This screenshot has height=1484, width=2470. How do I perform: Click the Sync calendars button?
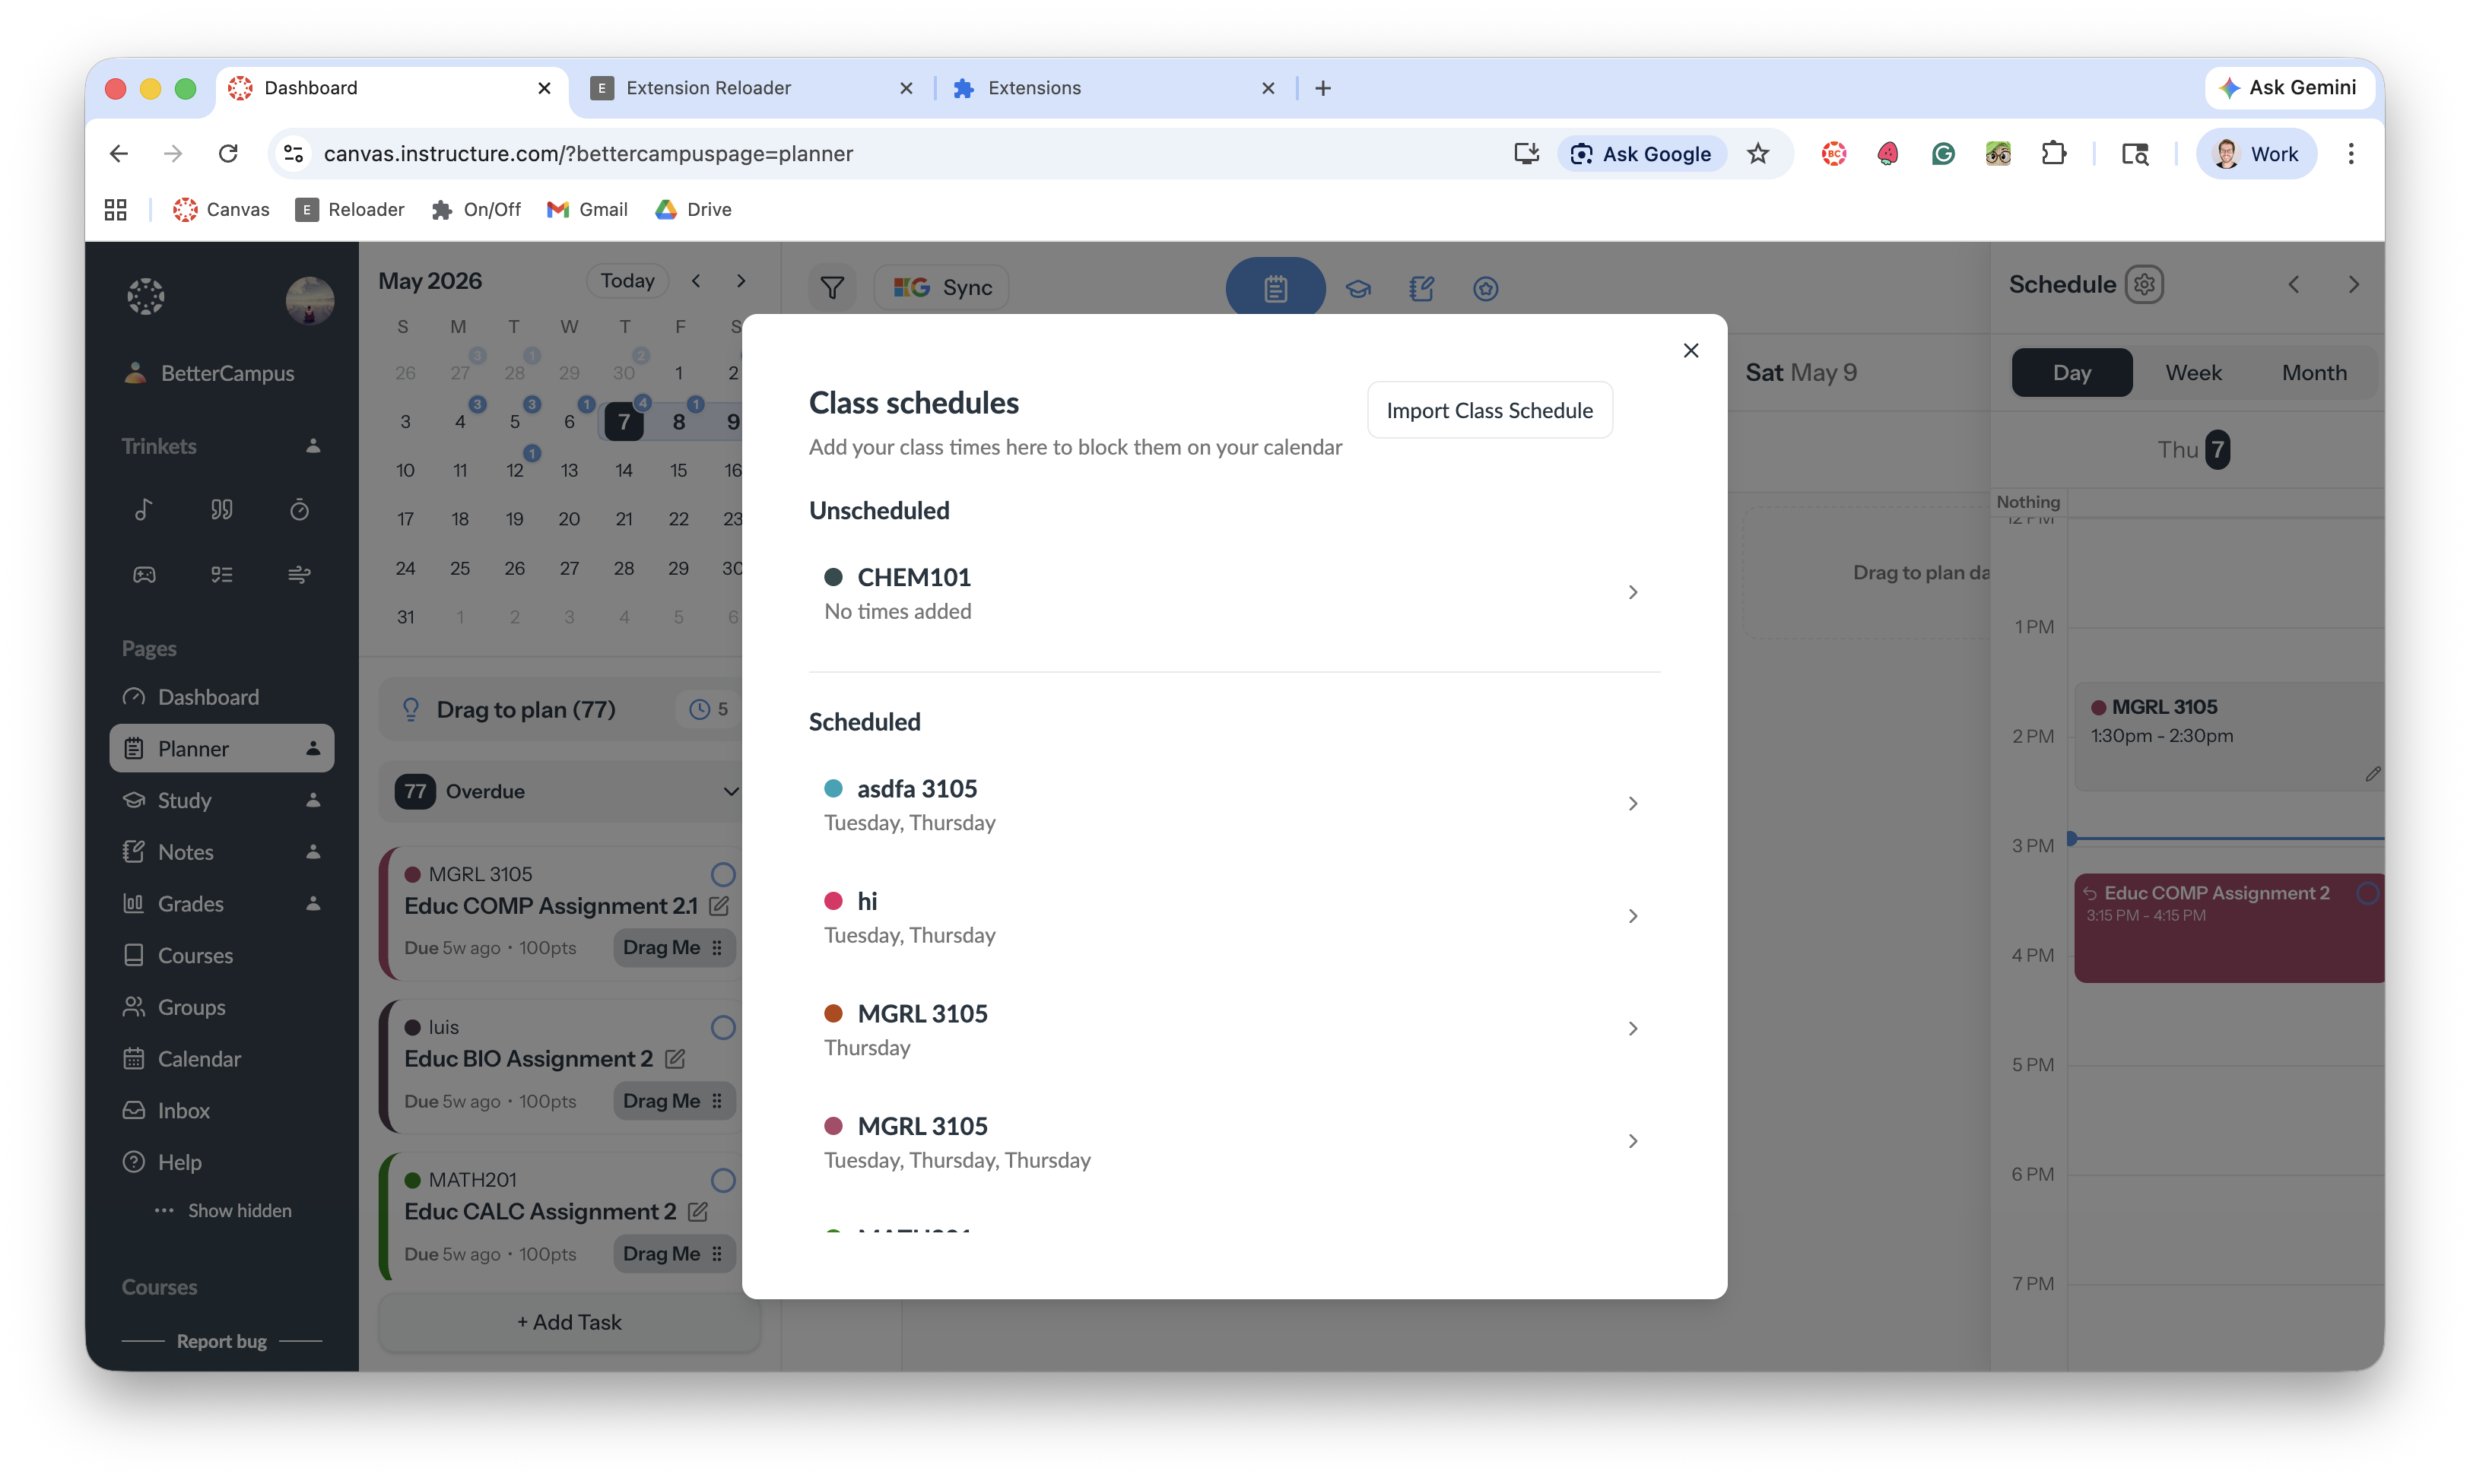click(941, 288)
